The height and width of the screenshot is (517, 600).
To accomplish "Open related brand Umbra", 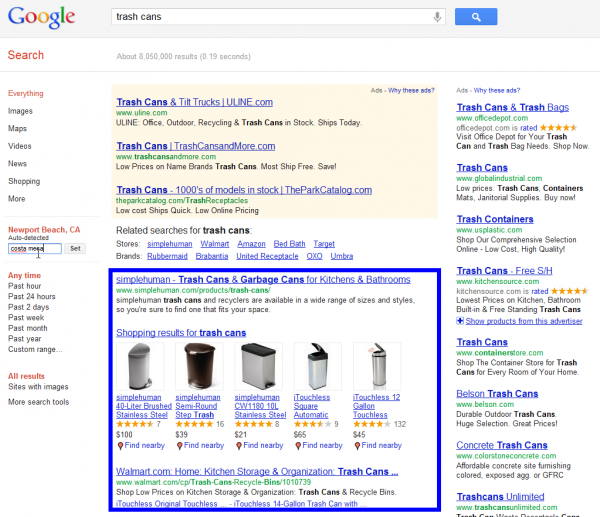I will pyautogui.click(x=342, y=256).
